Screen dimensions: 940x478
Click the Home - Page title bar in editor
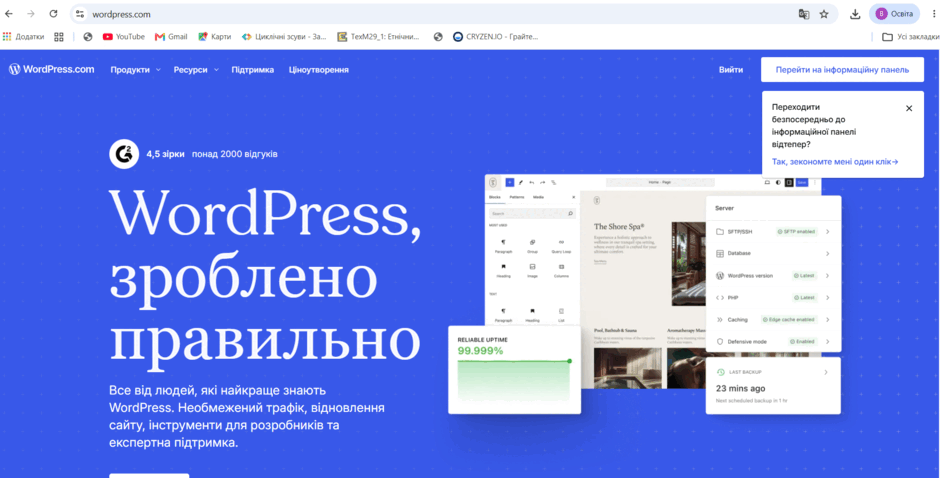[661, 182]
